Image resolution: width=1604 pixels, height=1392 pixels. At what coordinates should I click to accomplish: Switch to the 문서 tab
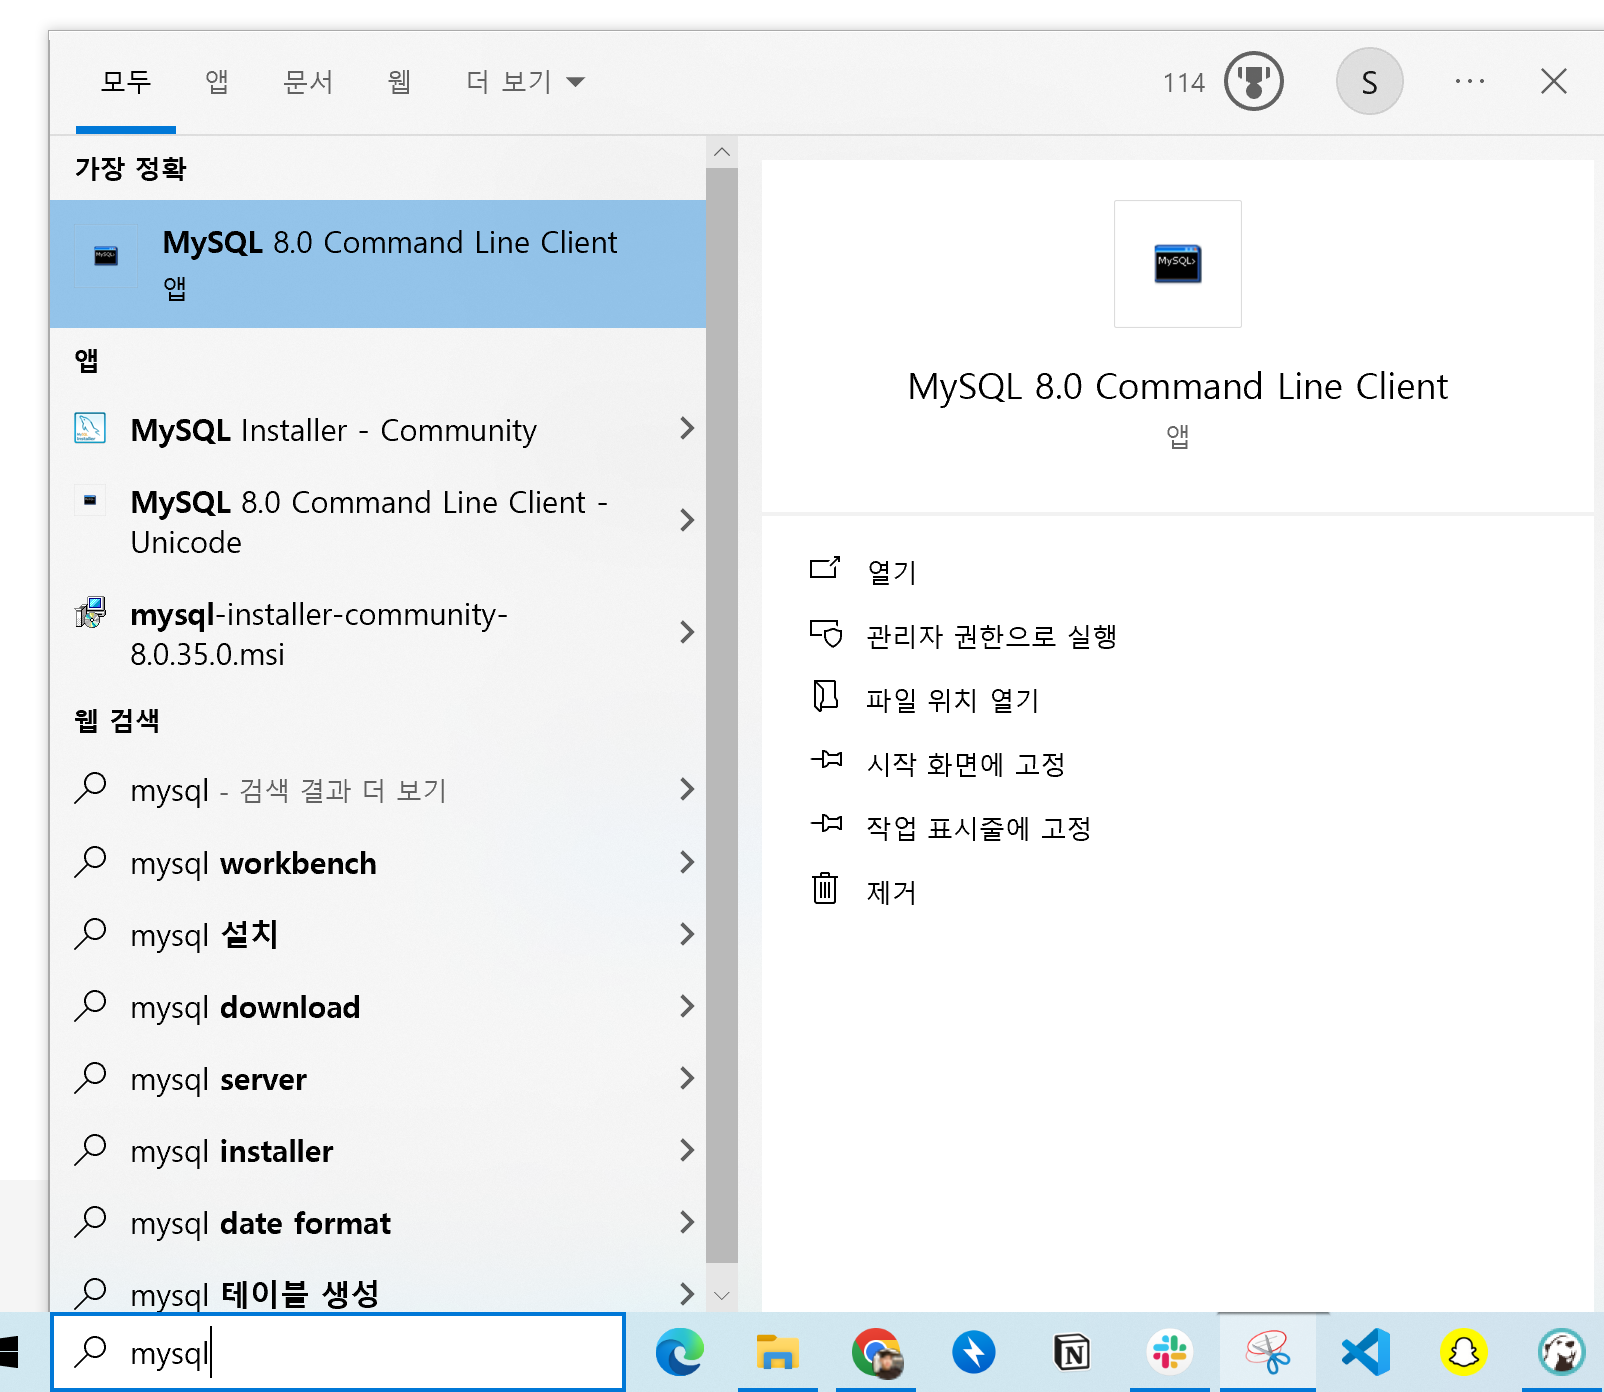308,81
